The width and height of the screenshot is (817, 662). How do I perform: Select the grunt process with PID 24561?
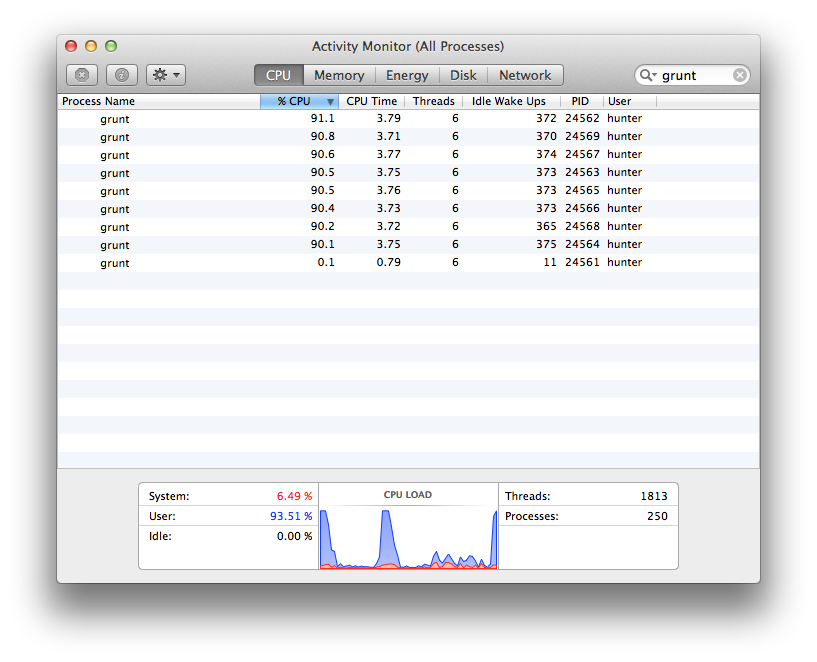pos(408,263)
